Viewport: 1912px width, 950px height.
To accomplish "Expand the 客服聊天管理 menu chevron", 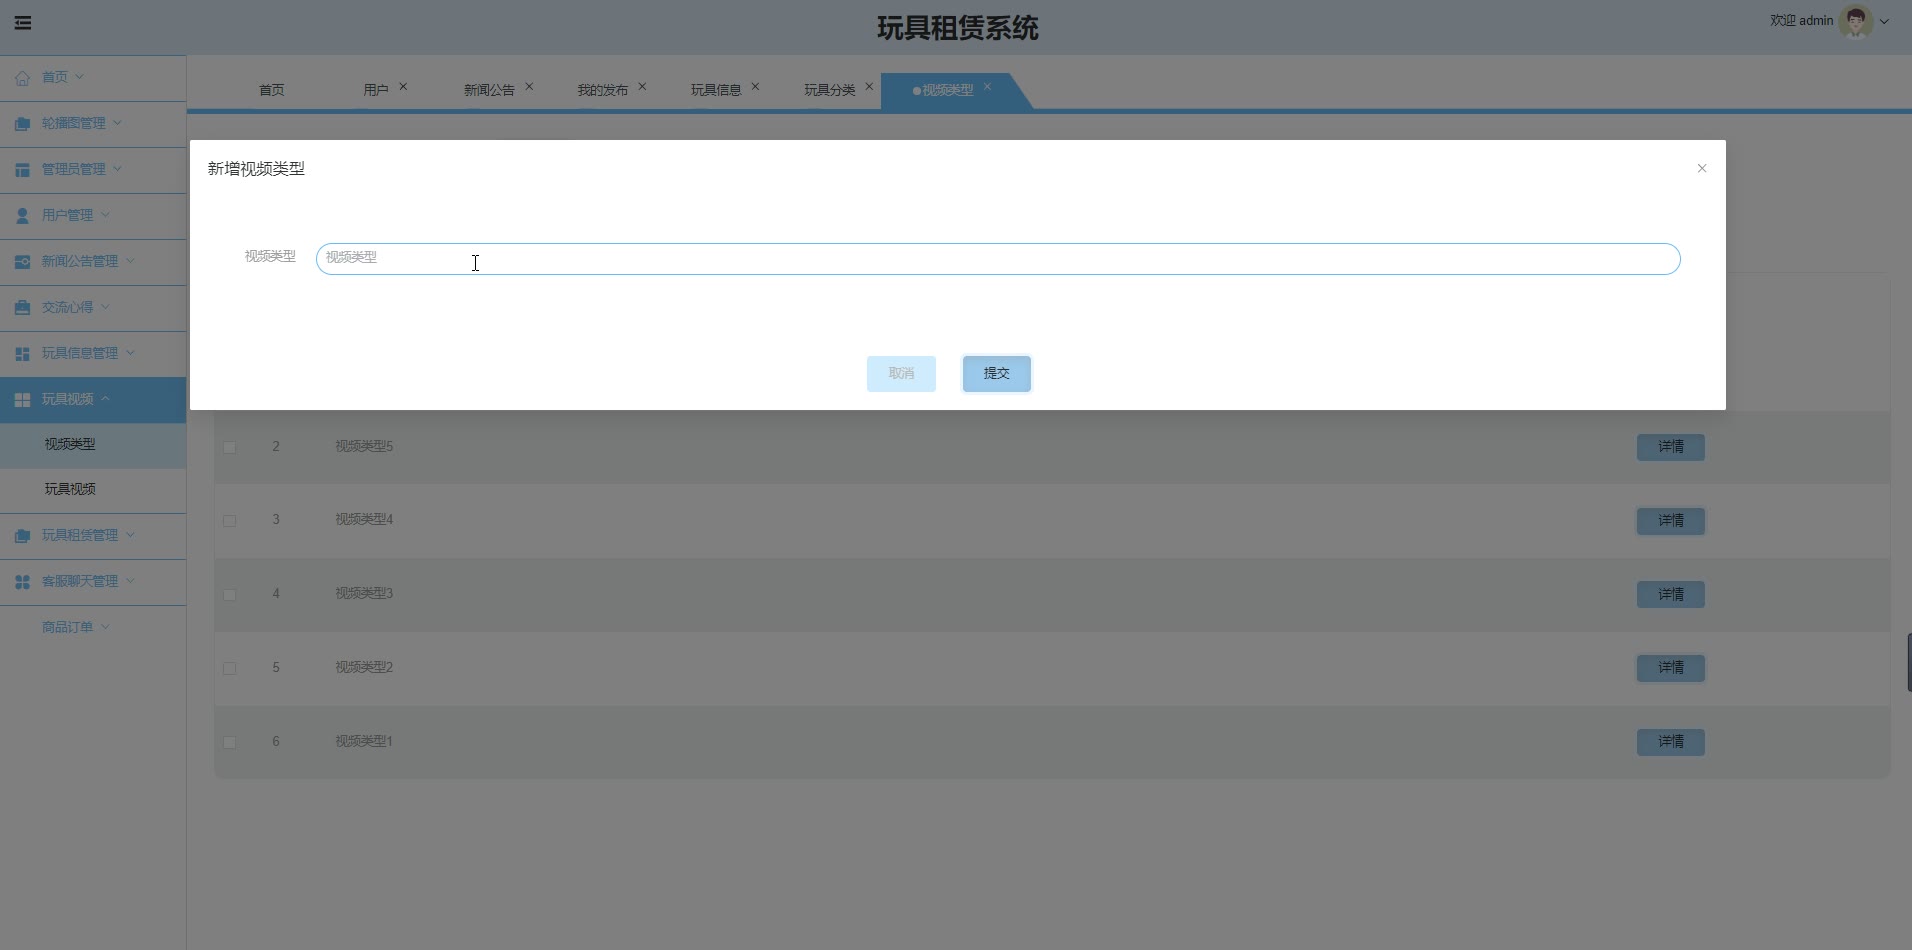I will pos(130,581).
